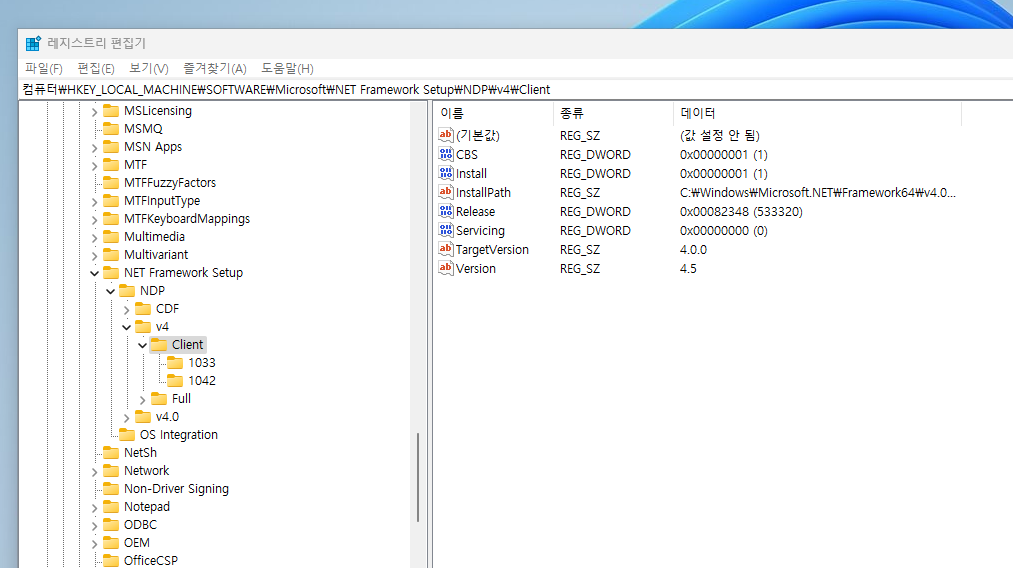1013x568 pixels.
Task: Select the Servicing DWORD value icon
Action: point(446,230)
